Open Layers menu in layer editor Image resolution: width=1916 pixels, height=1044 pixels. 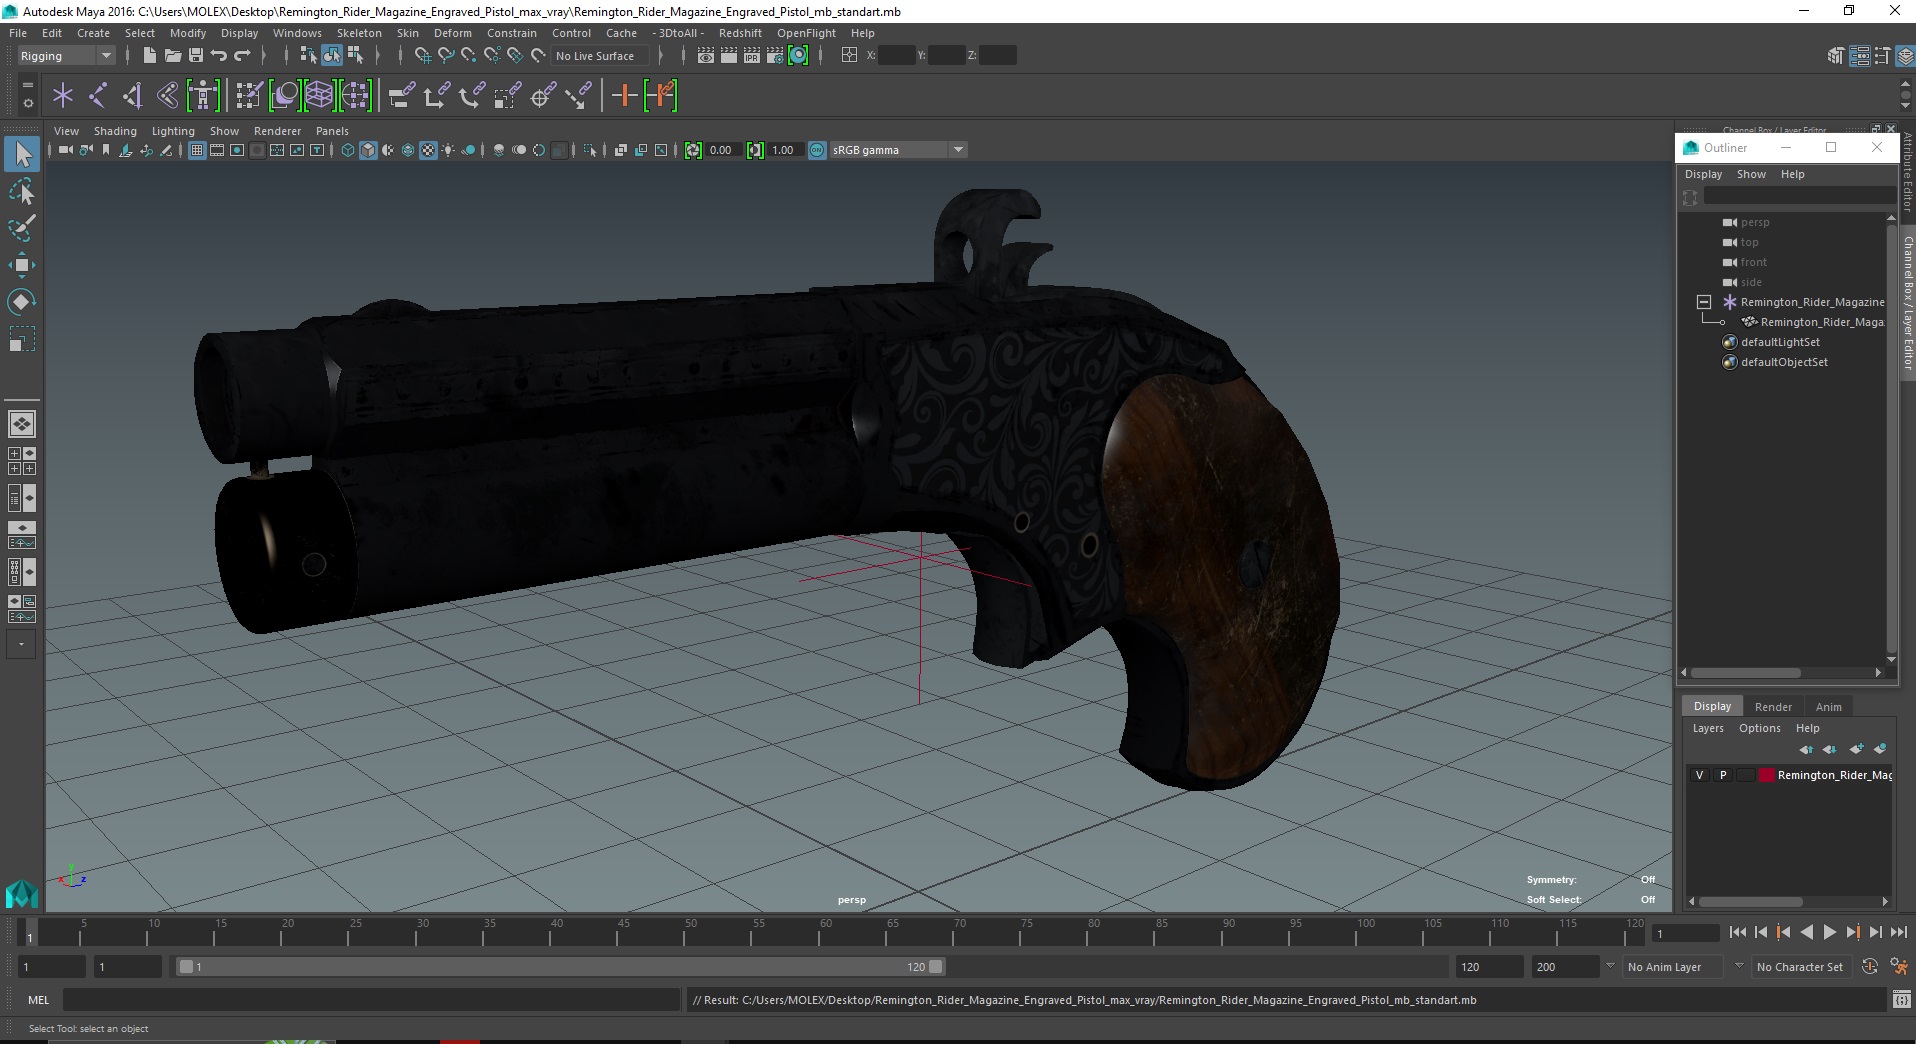click(x=1708, y=728)
